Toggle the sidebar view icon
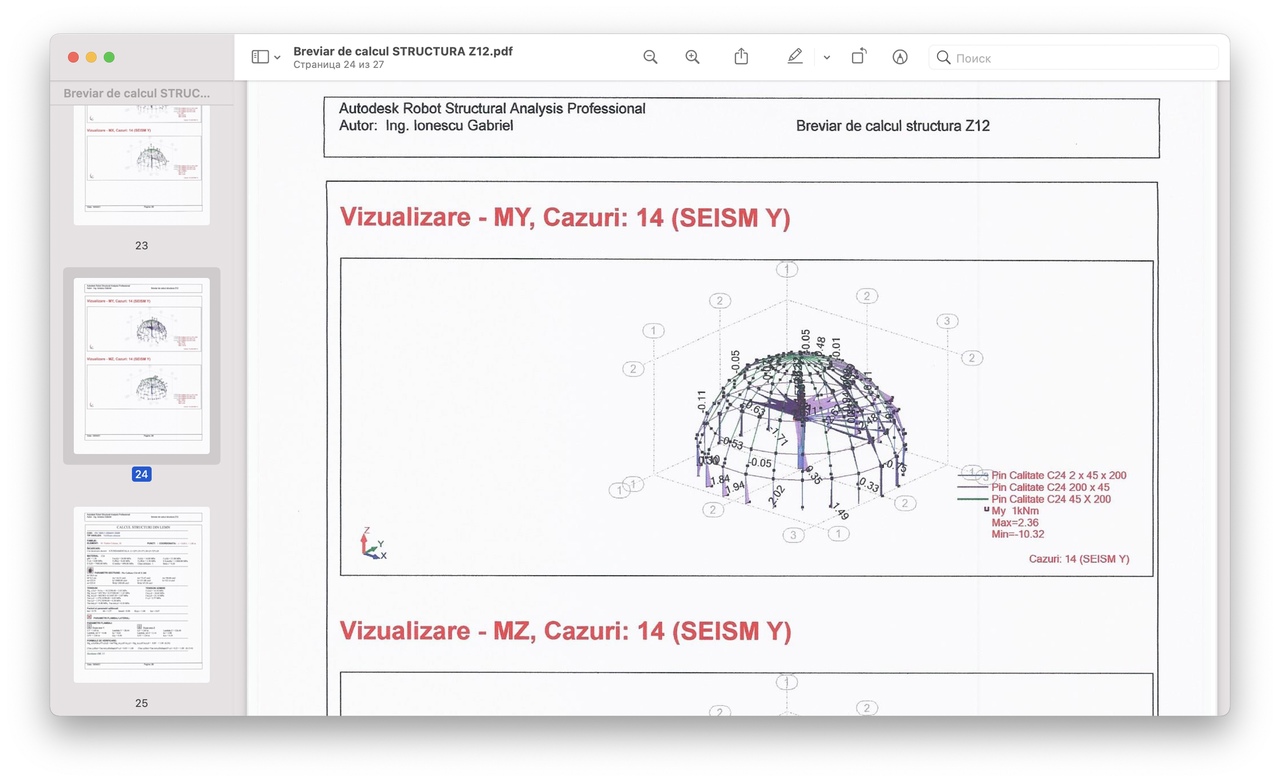Screen dimensions: 1280x782 tap(260, 57)
